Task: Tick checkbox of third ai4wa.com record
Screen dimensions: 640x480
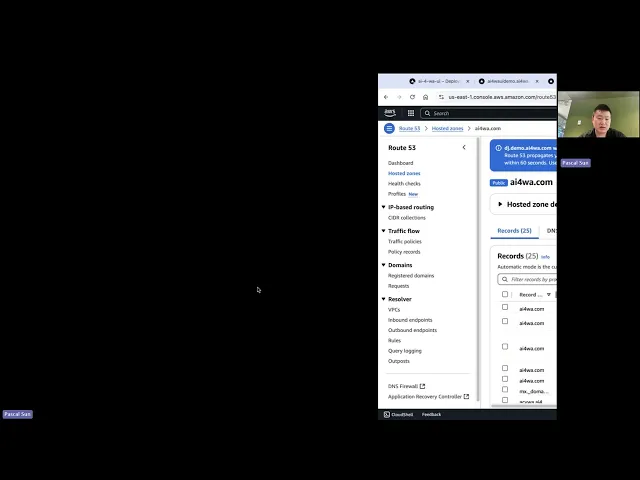Action: tap(505, 347)
